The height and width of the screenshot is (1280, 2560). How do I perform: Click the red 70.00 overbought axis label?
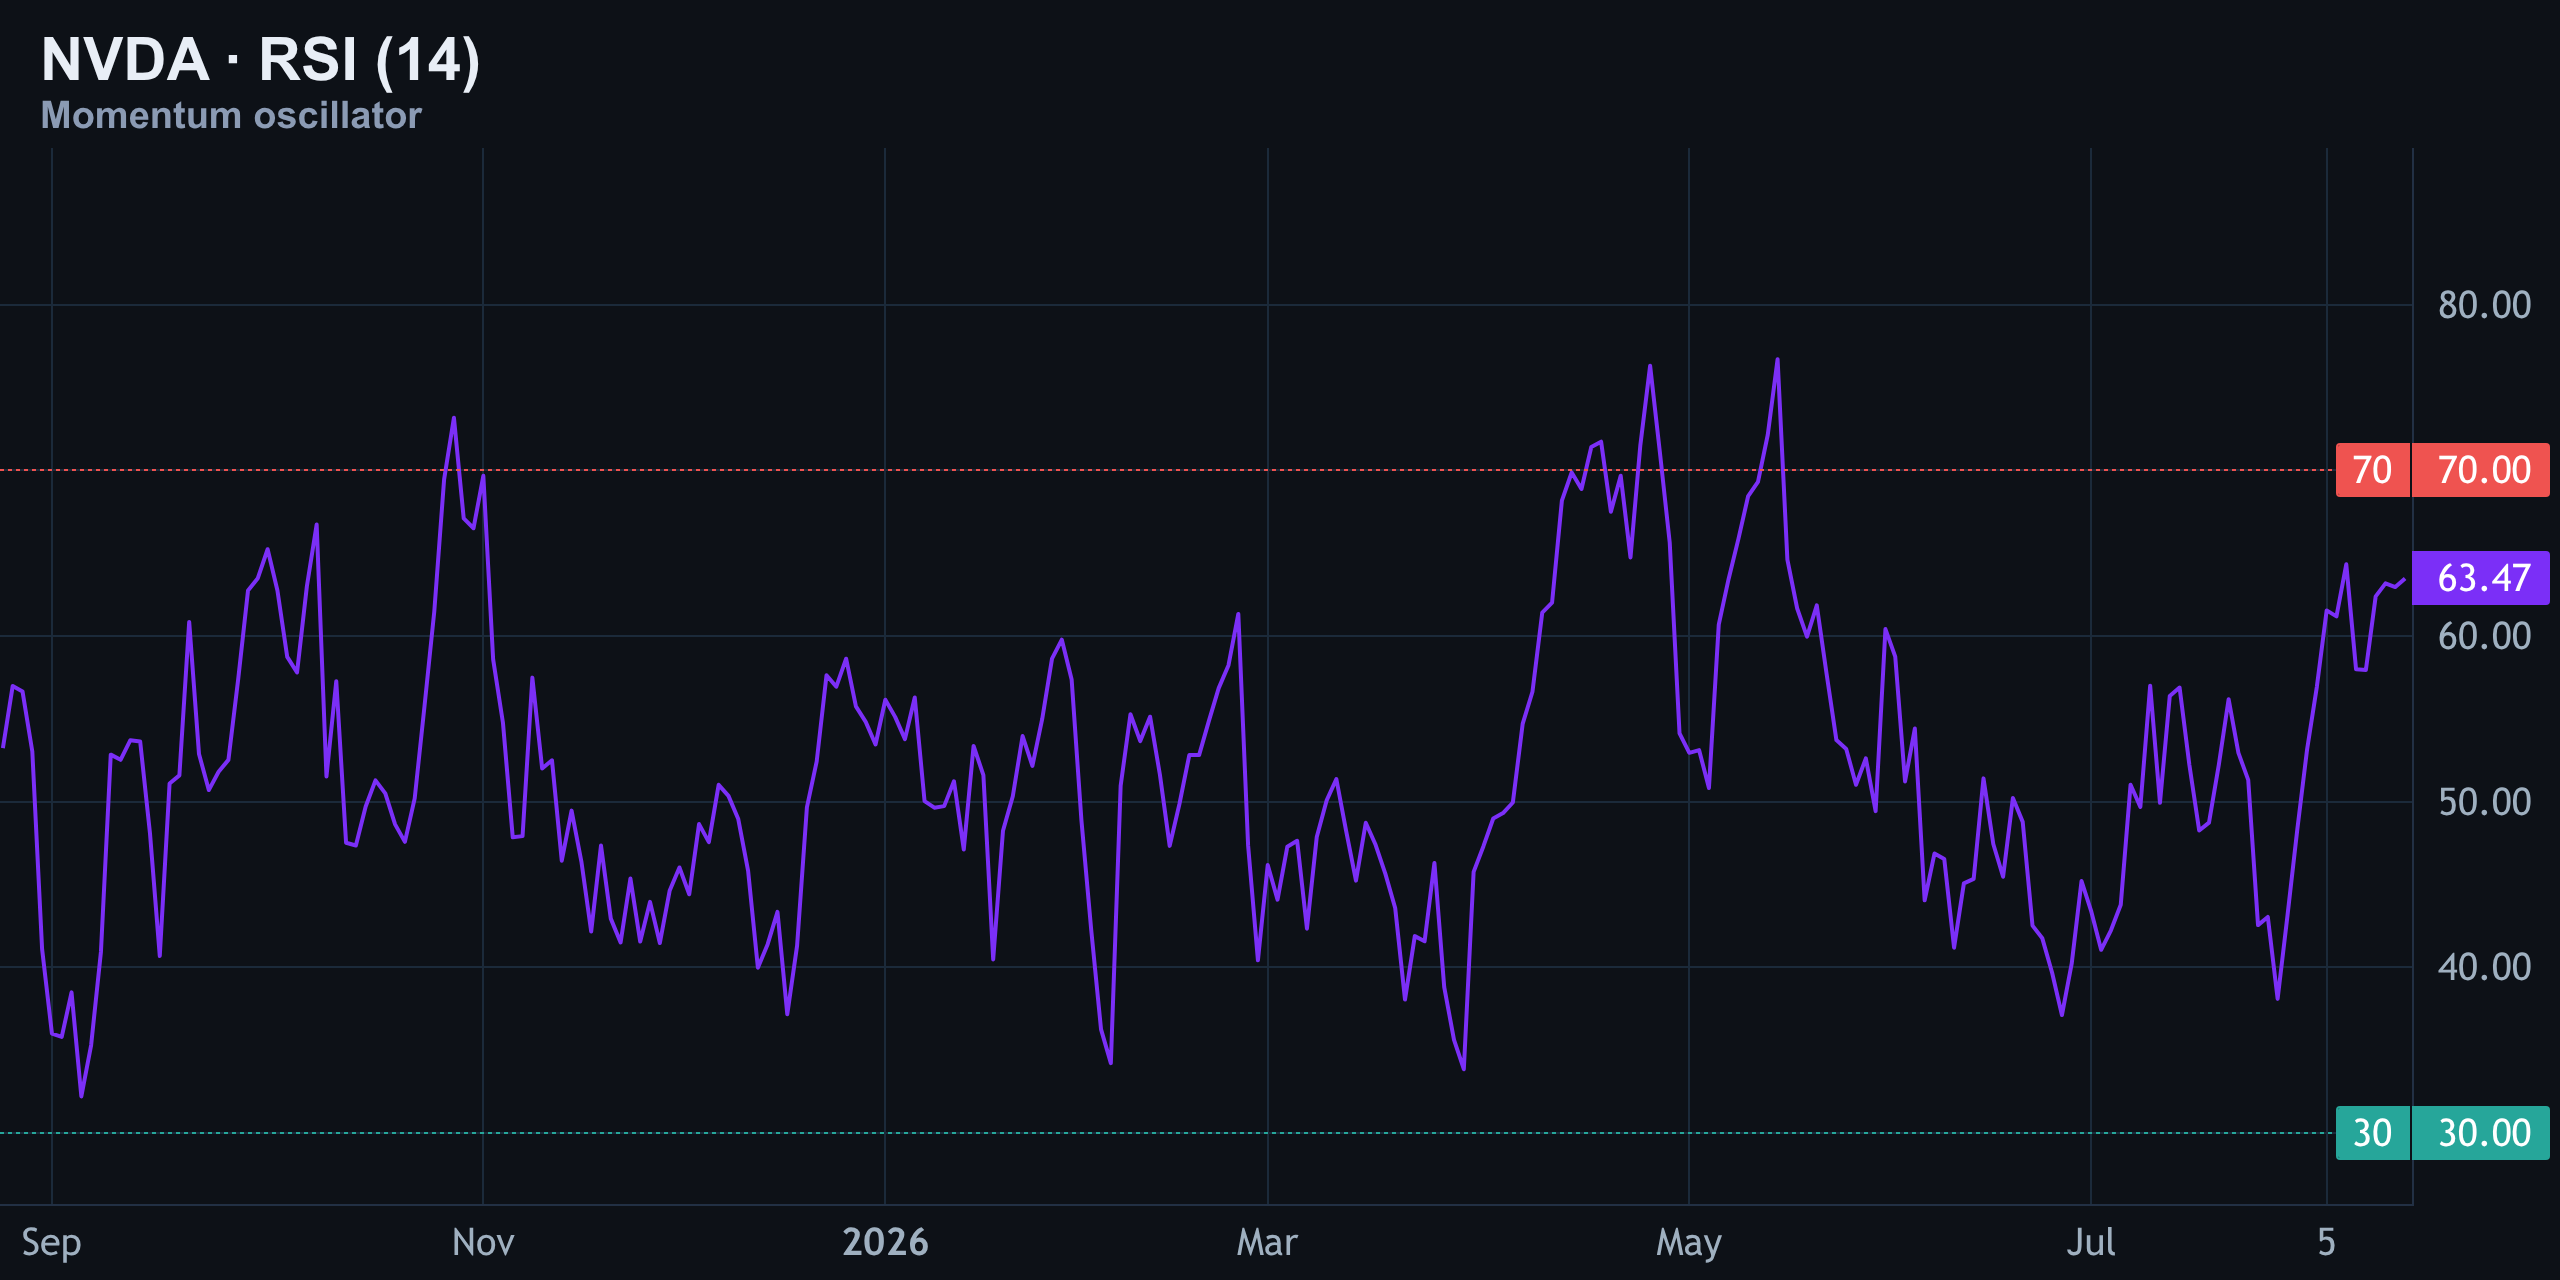click(2481, 470)
